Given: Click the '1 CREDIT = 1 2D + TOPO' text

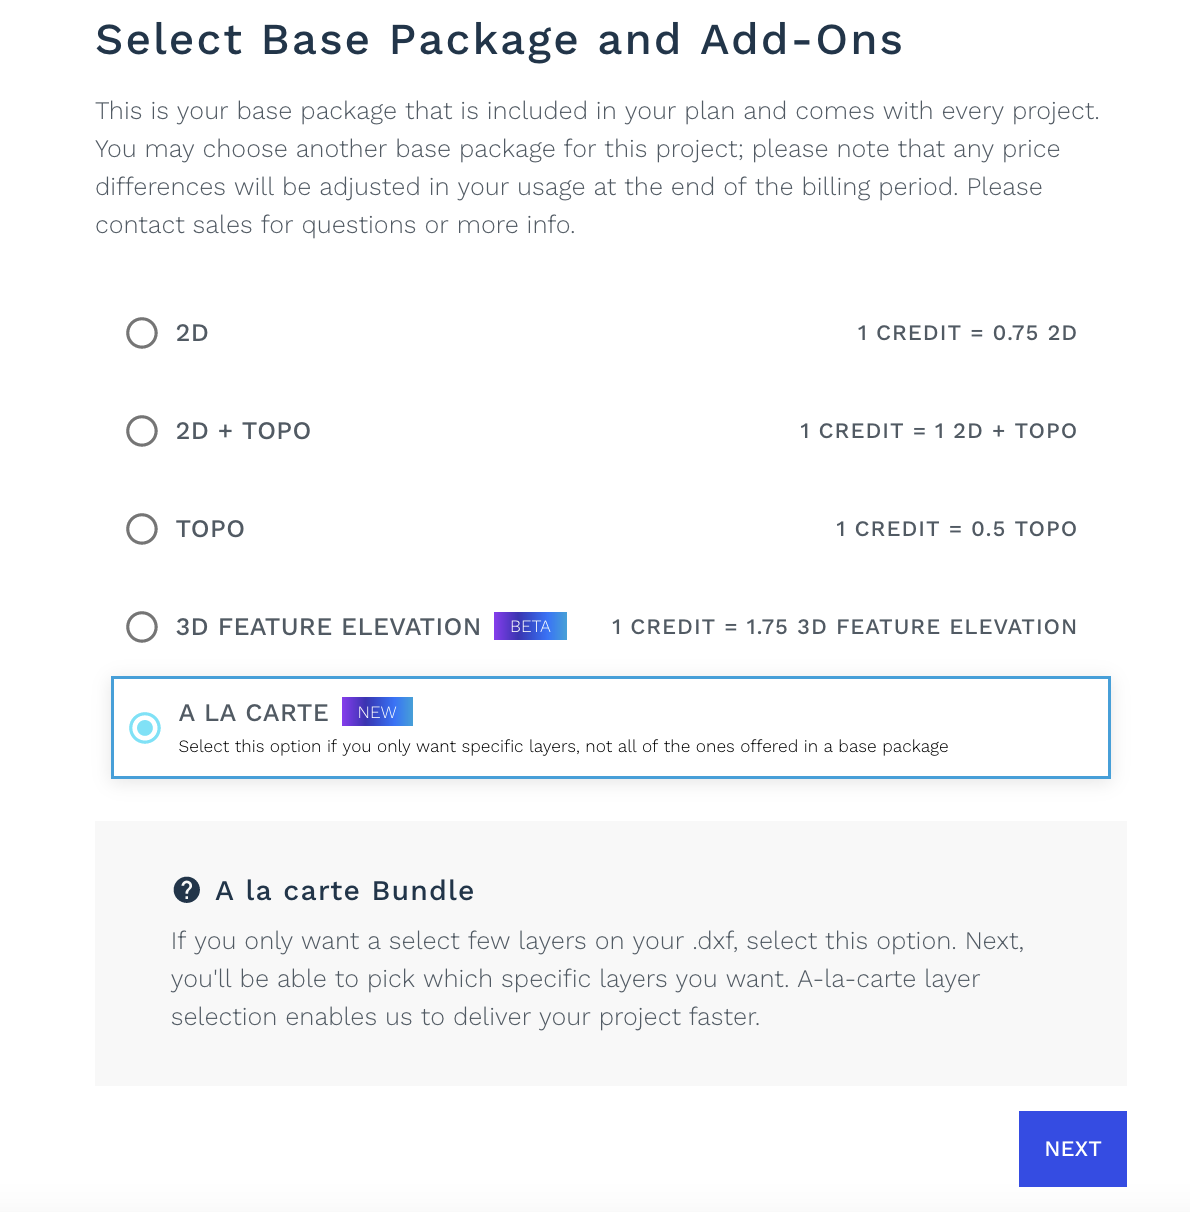Looking at the screenshot, I should click(938, 431).
